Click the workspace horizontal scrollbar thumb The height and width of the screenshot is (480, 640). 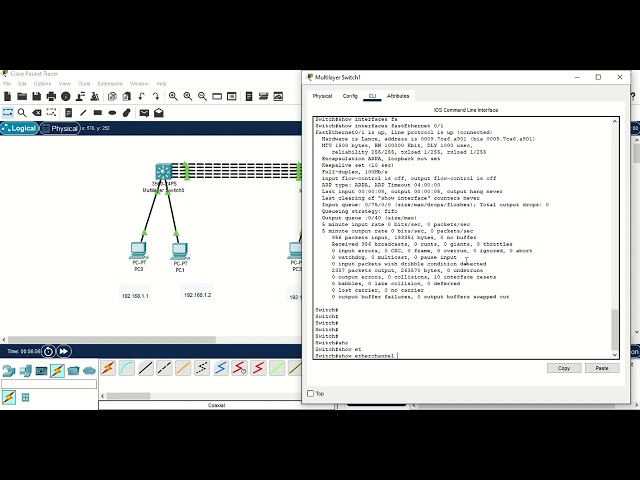click(x=111, y=340)
